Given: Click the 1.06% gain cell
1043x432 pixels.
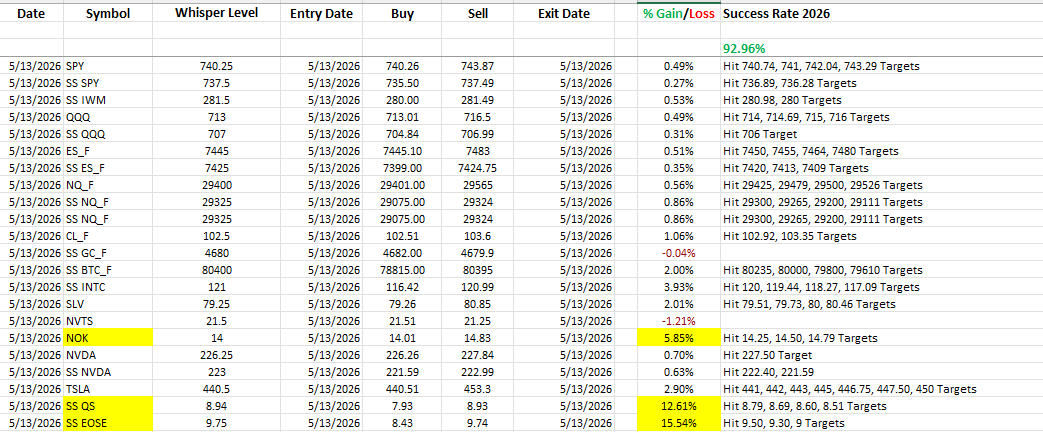Looking at the screenshot, I should pyautogui.click(x=678, y=236).
